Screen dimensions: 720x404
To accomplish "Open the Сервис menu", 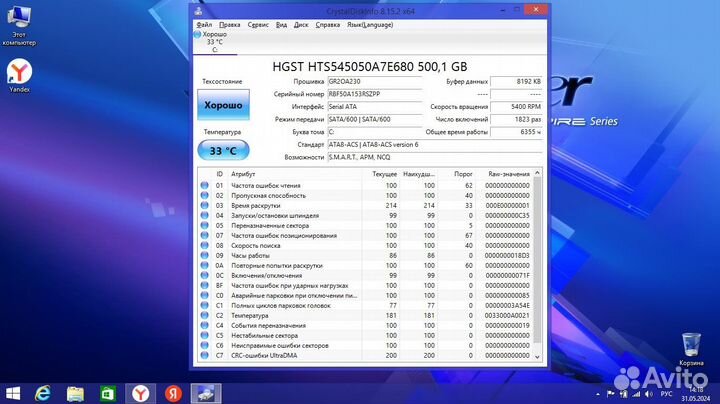I will click(258, 23).
